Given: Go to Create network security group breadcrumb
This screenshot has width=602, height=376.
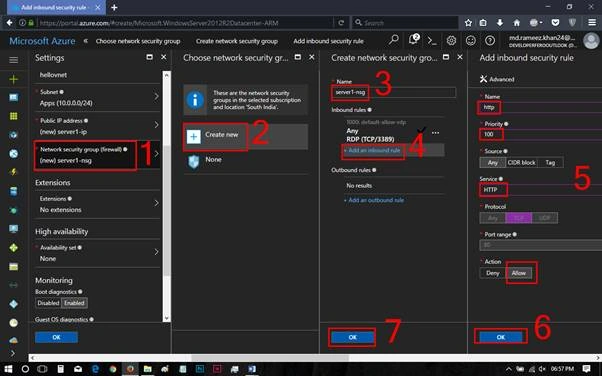Looking at the screenshot, I should [x=236, y=41].
